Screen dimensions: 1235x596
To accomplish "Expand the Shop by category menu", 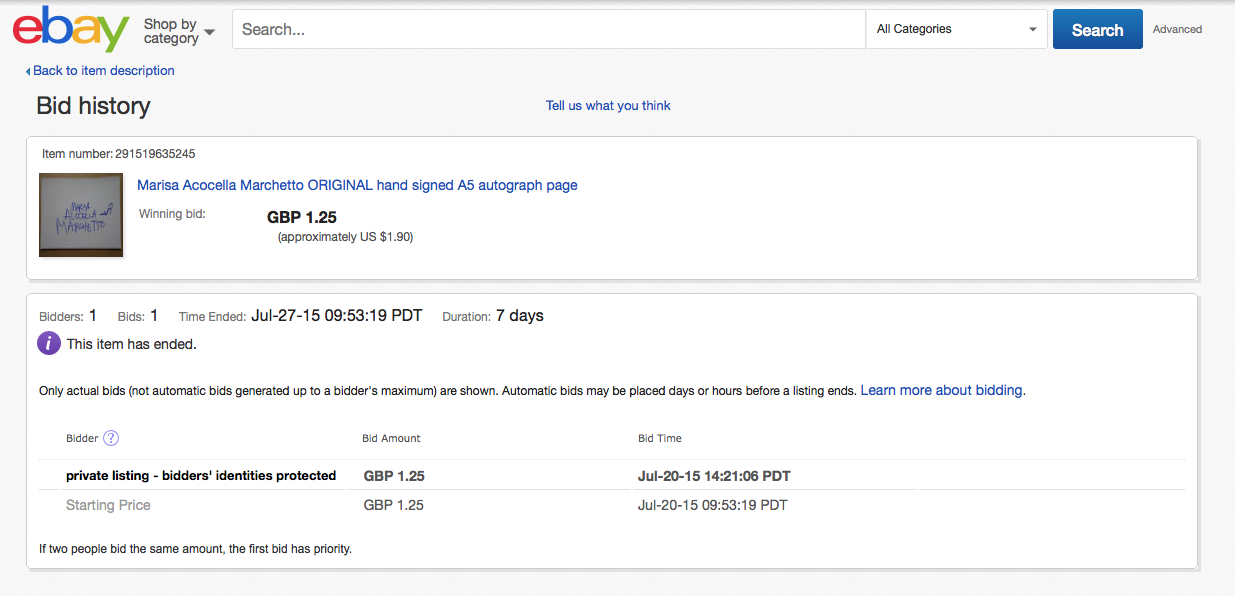I will [x=179, y=31].
